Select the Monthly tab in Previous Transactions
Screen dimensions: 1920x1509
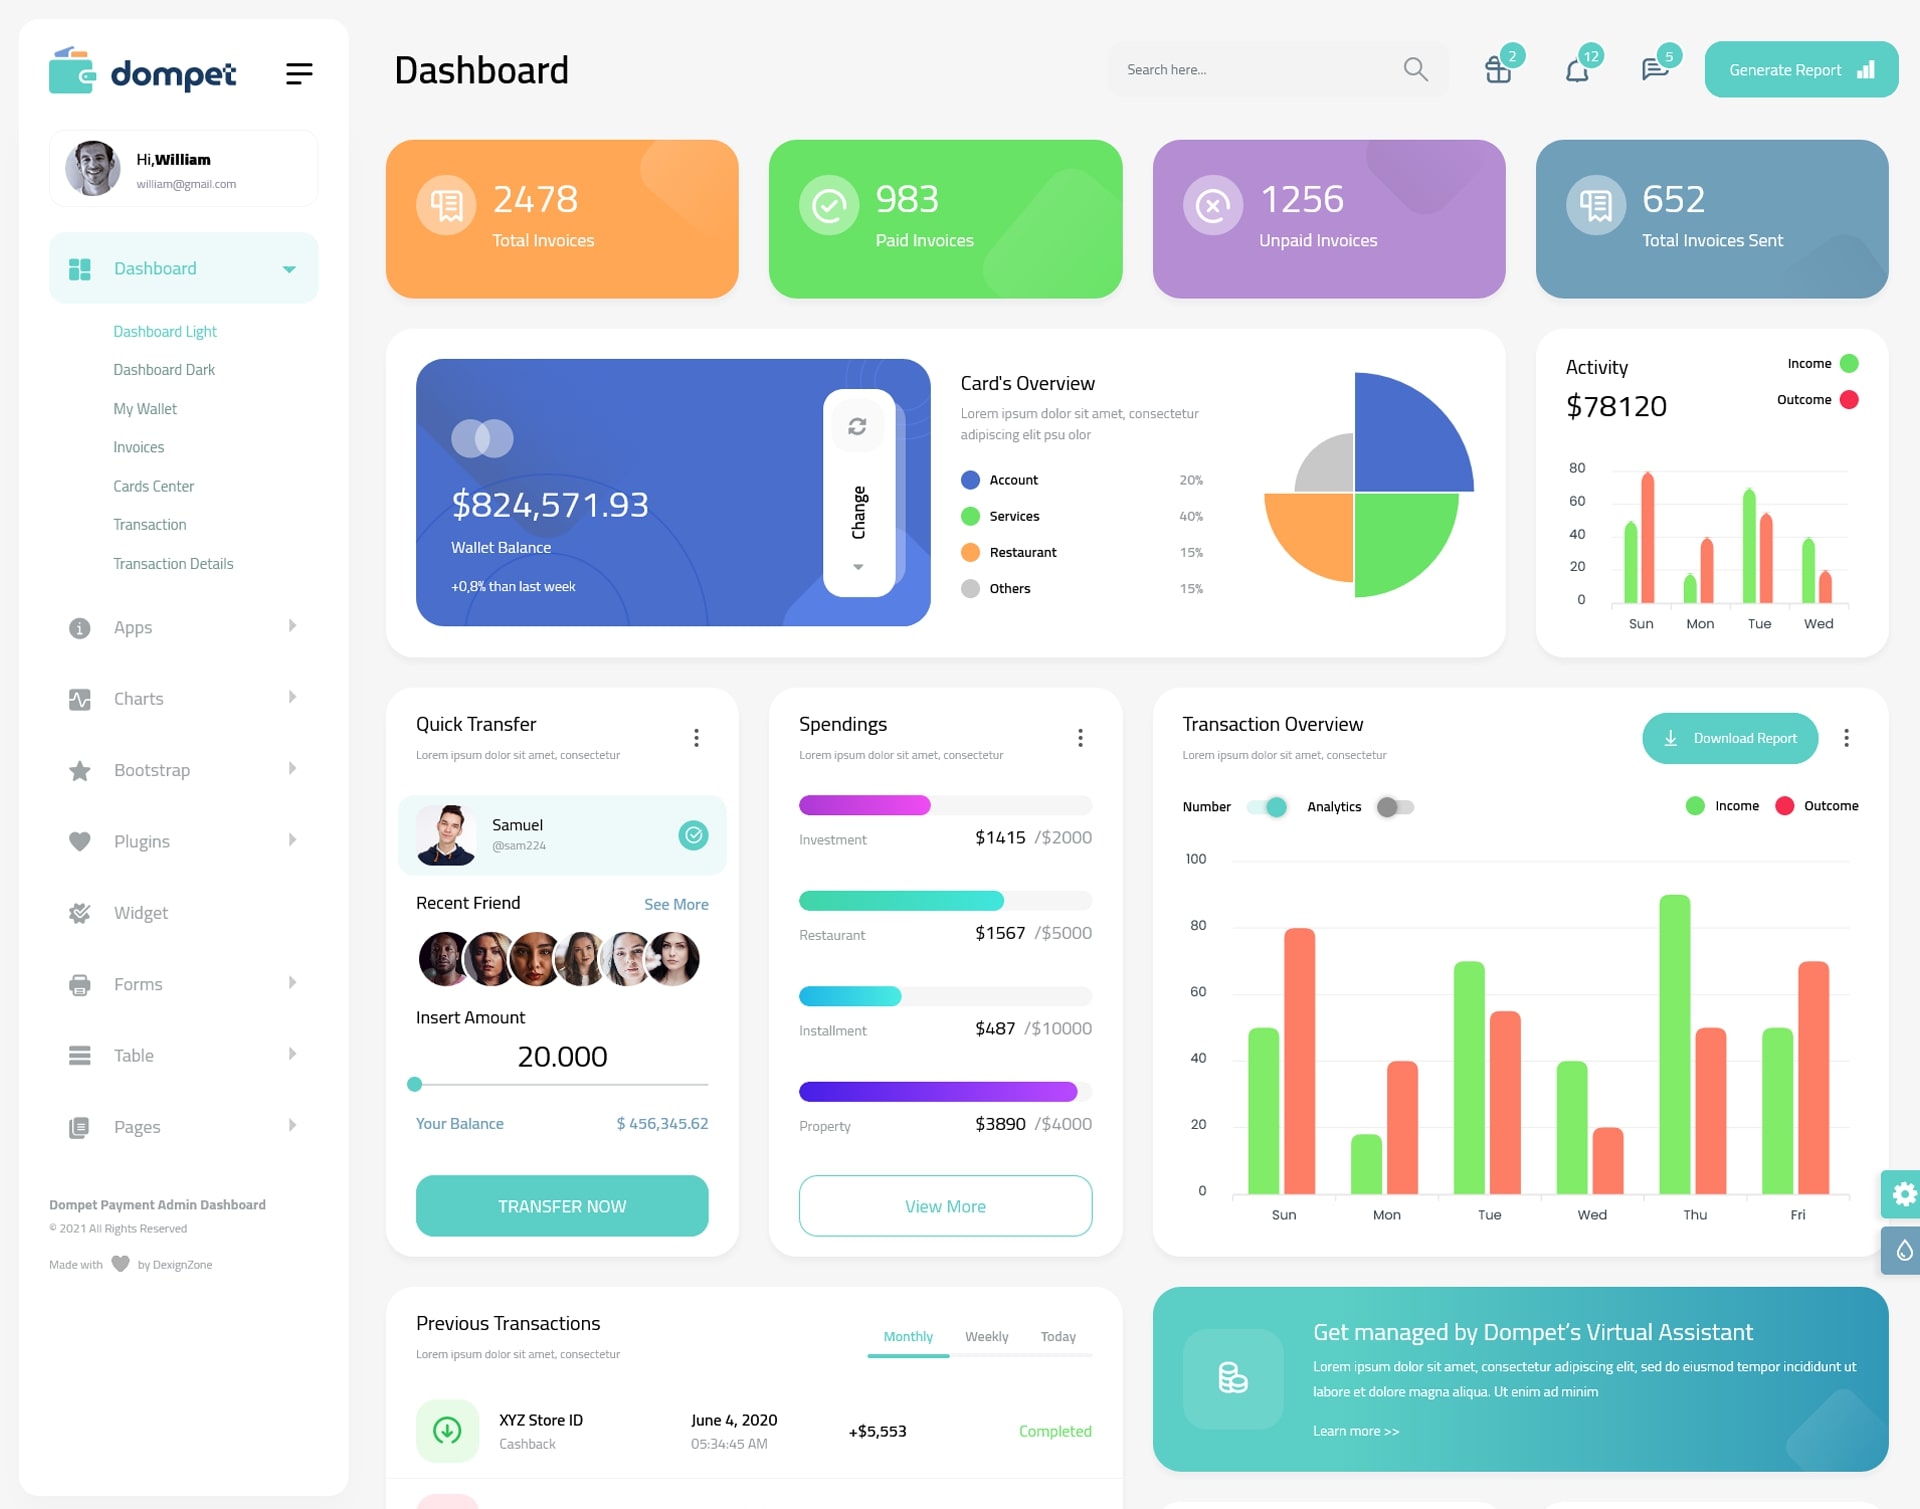pos(905,1336)
